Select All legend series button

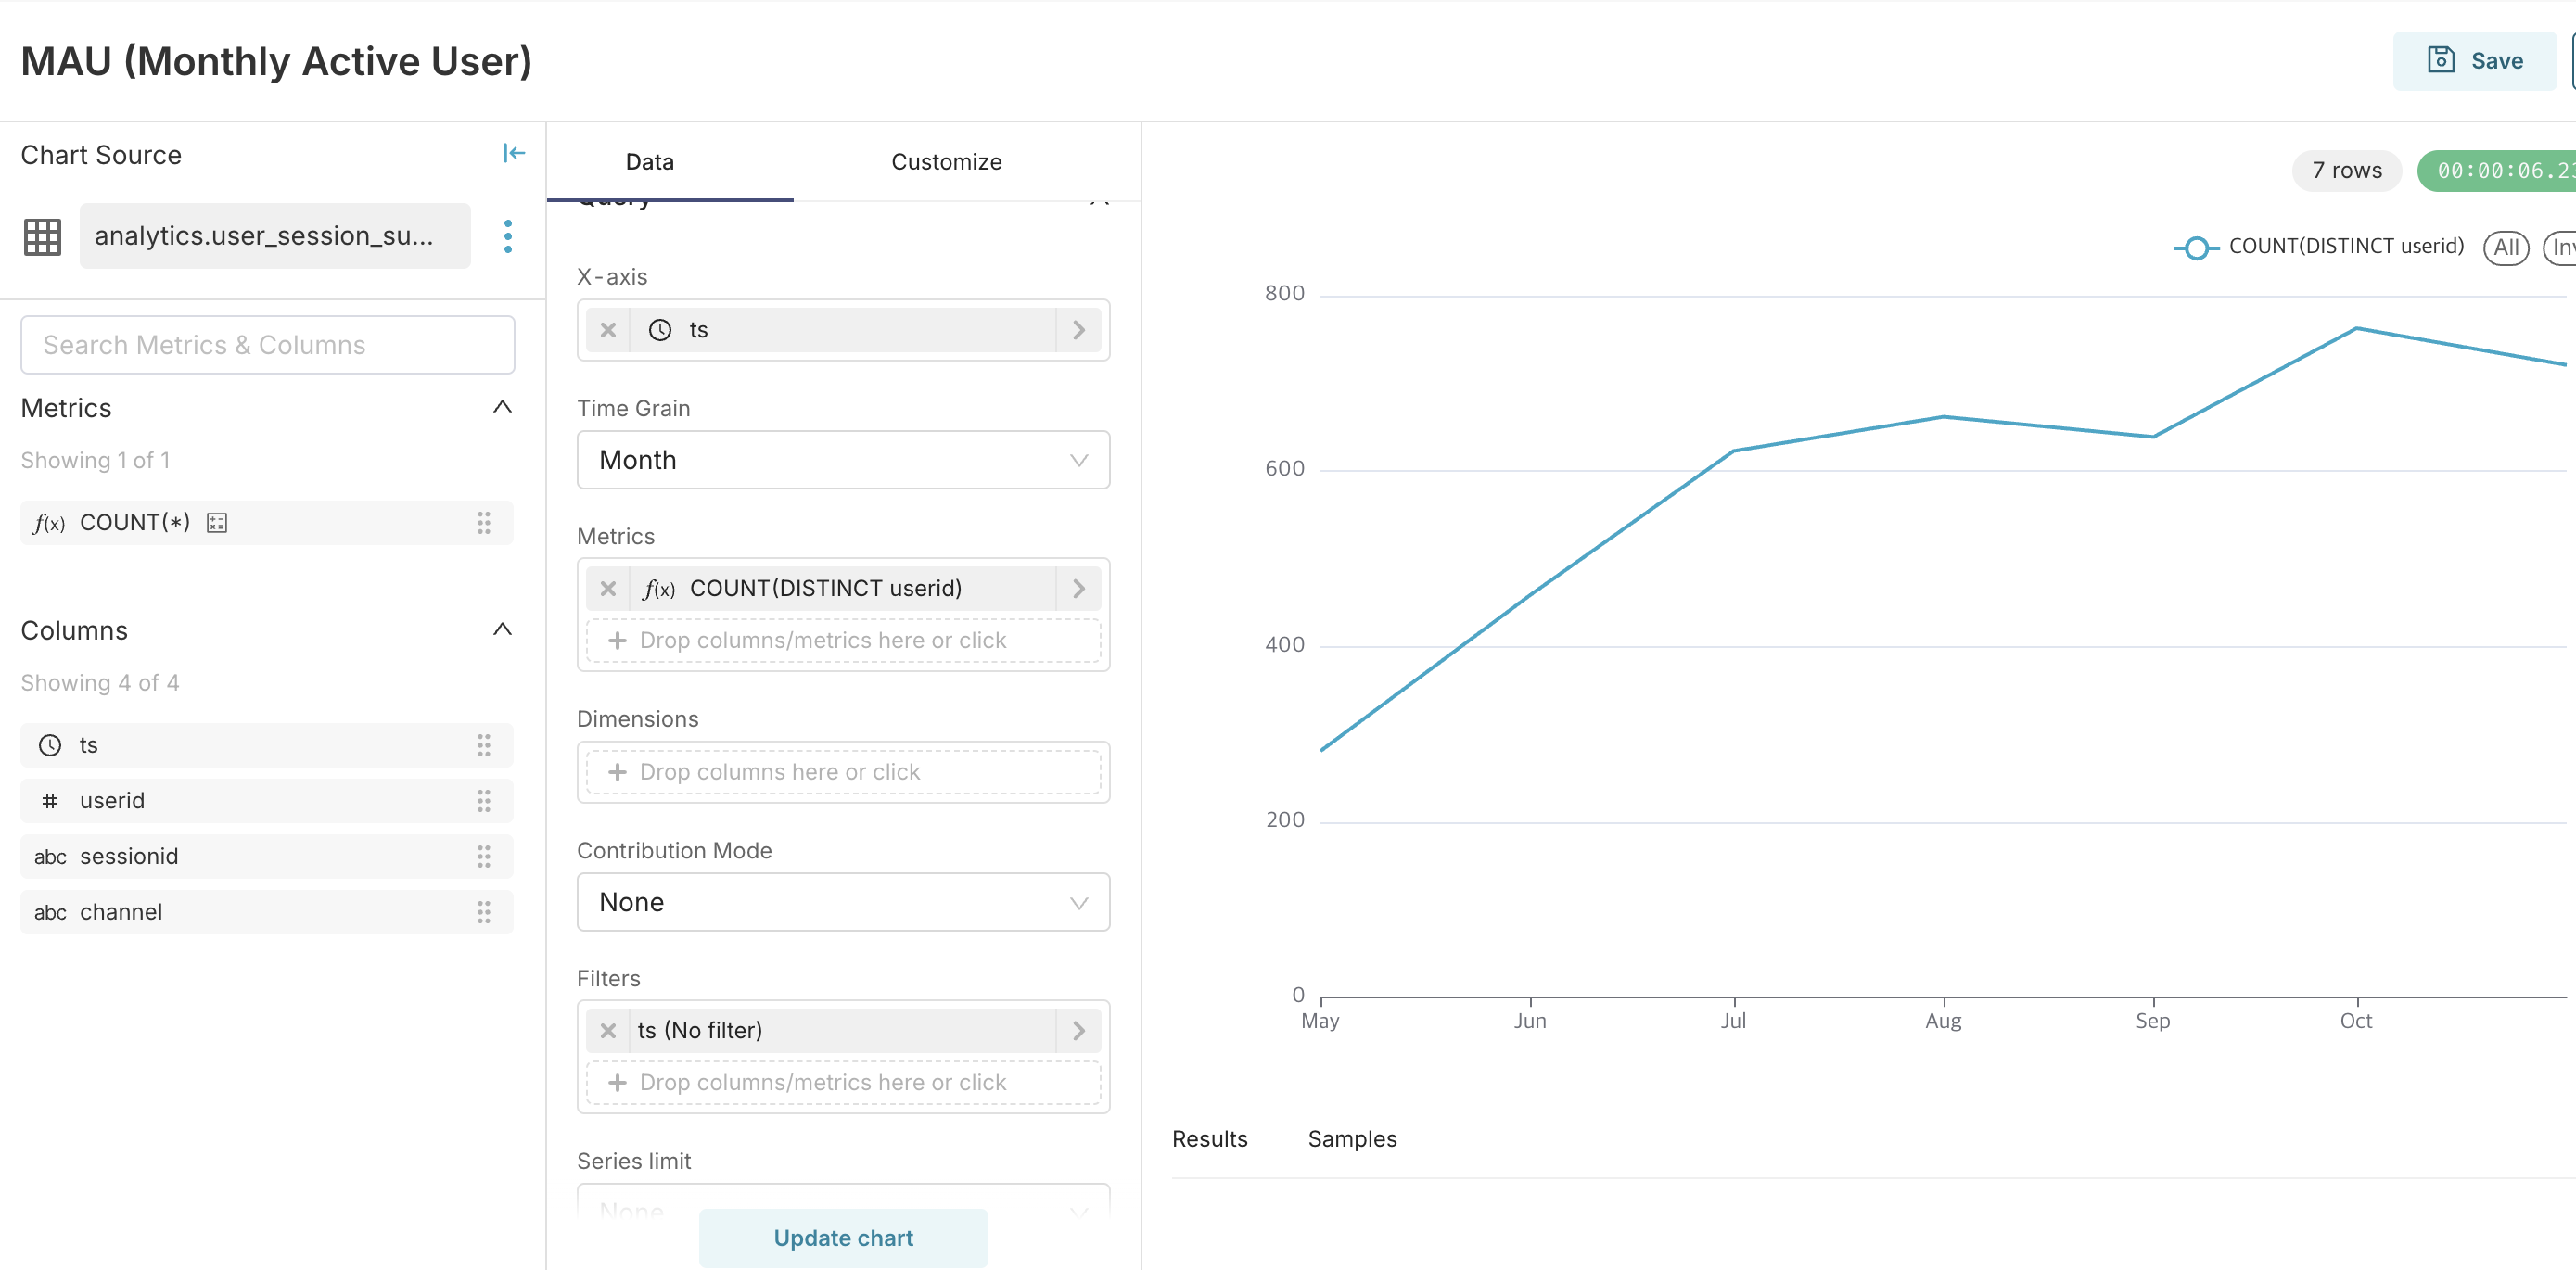coord(2505,247)
